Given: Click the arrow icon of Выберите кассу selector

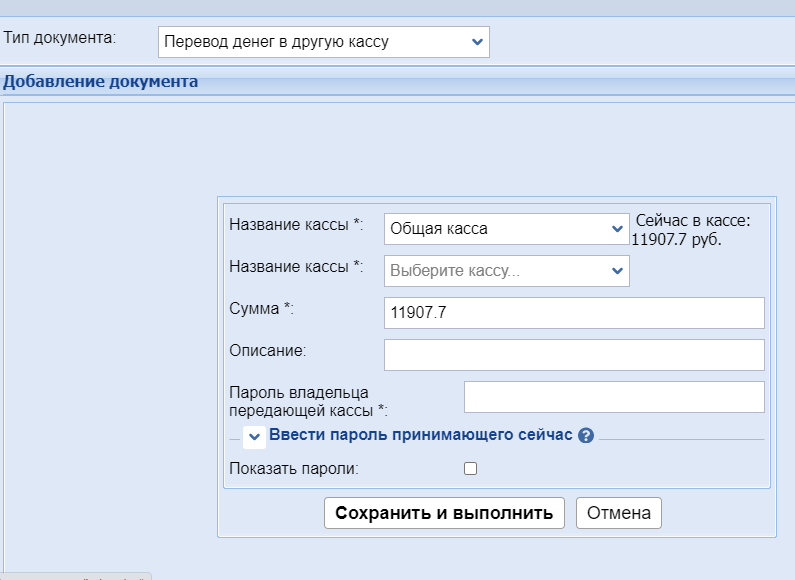Looking at the screenshot, I should [617, 271].
